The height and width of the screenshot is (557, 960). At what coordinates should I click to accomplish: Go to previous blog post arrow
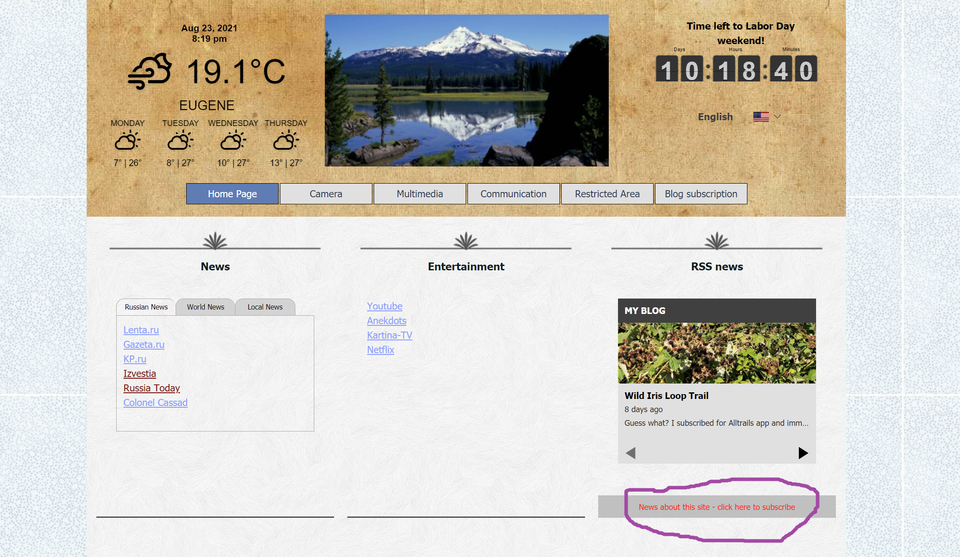pyautogui.click(x=631, y=453)
